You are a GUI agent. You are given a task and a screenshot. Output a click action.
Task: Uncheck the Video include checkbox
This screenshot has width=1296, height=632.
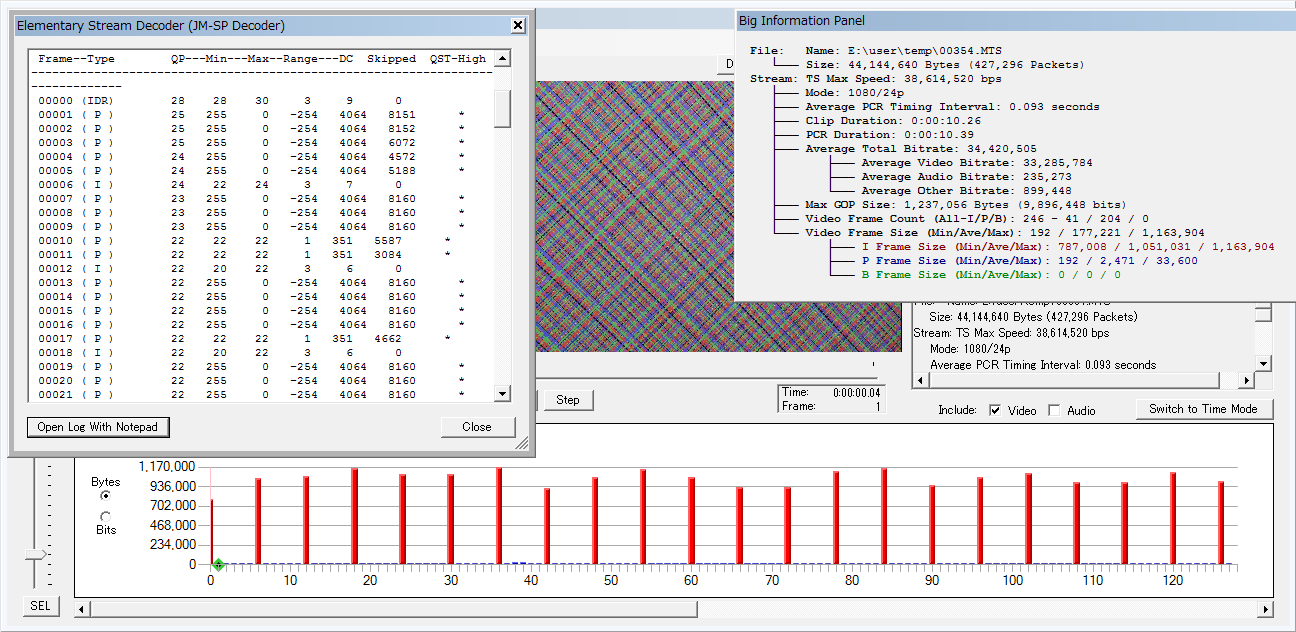[995, 410]
